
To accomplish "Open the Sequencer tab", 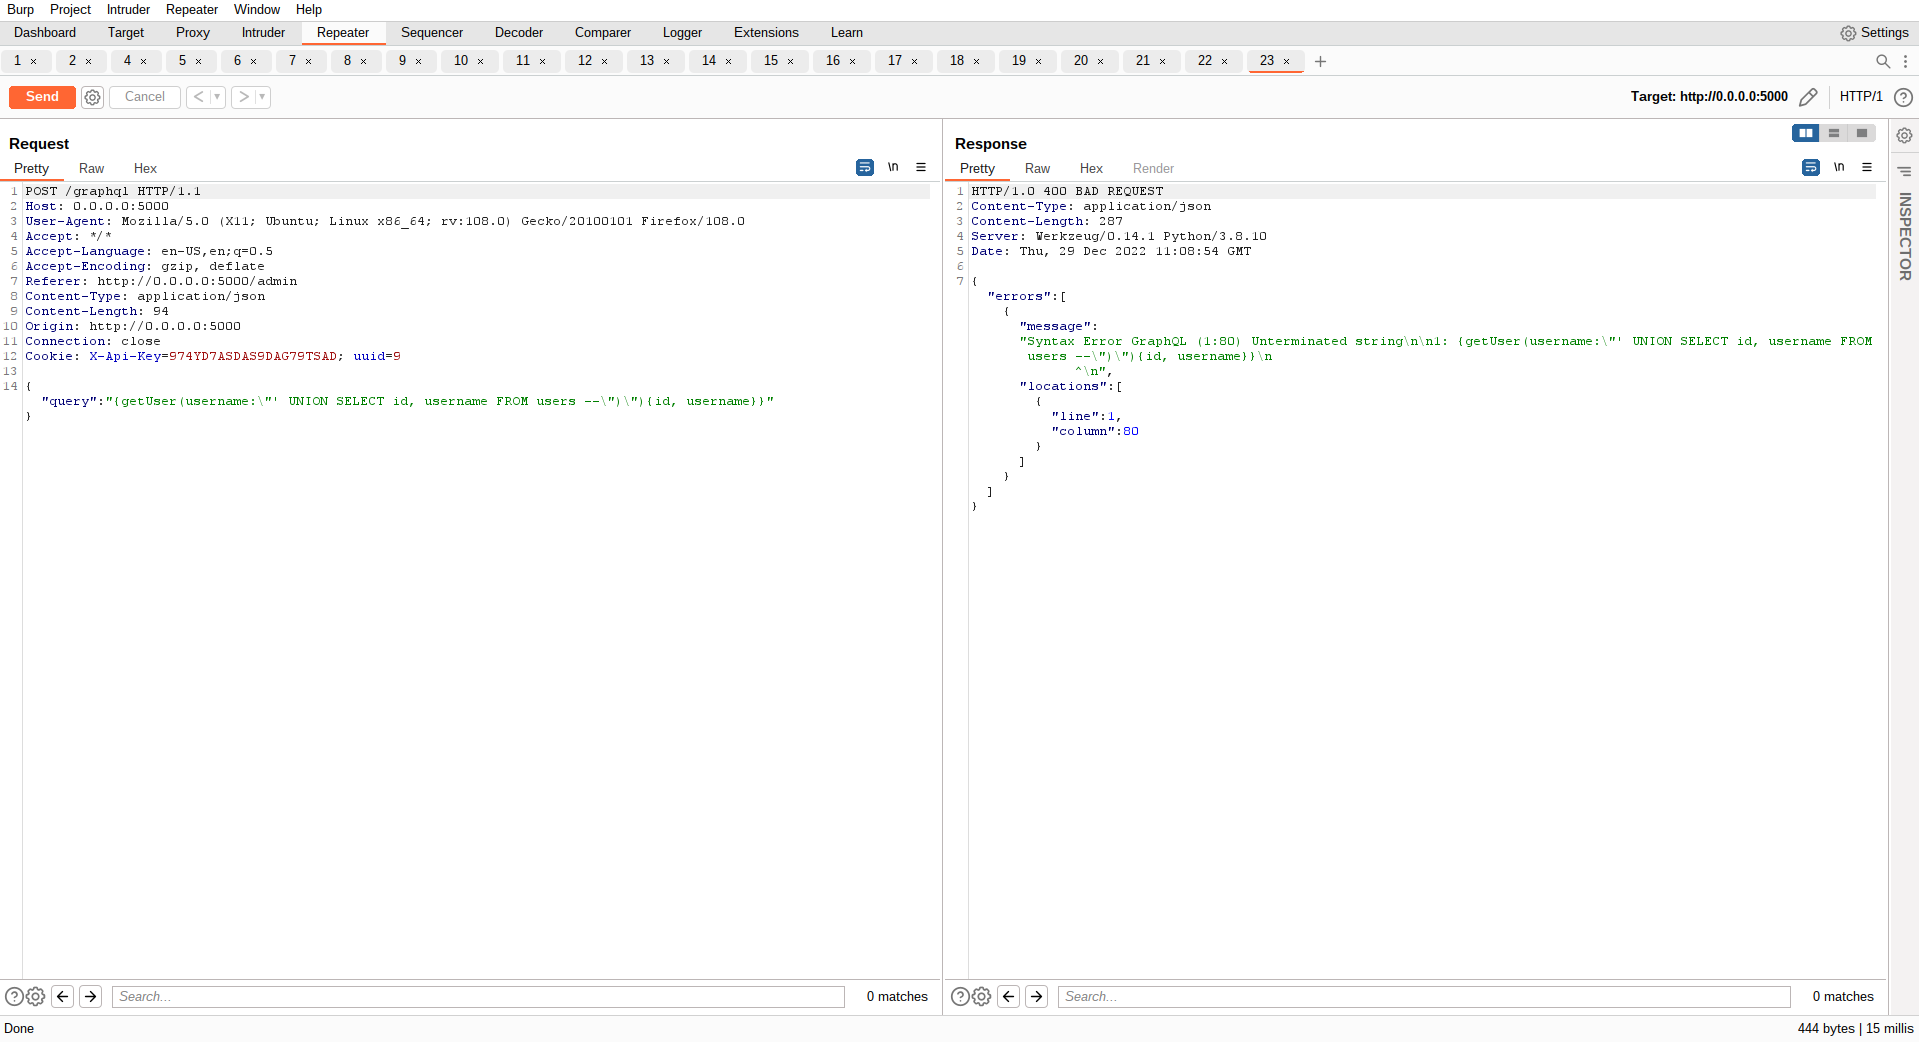I will (432, 33).
